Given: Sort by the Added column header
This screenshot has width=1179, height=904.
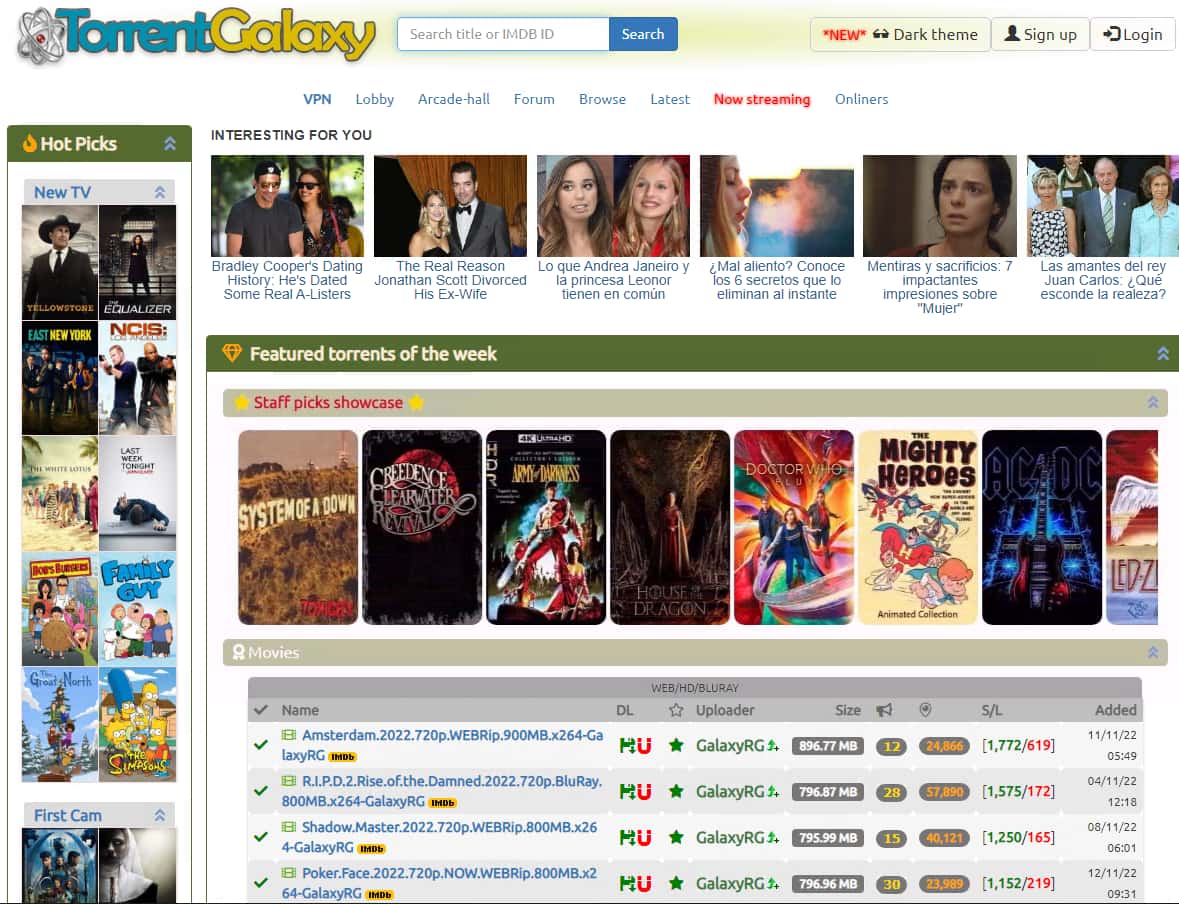Looking at the screenshot, I should [1116, 710].
